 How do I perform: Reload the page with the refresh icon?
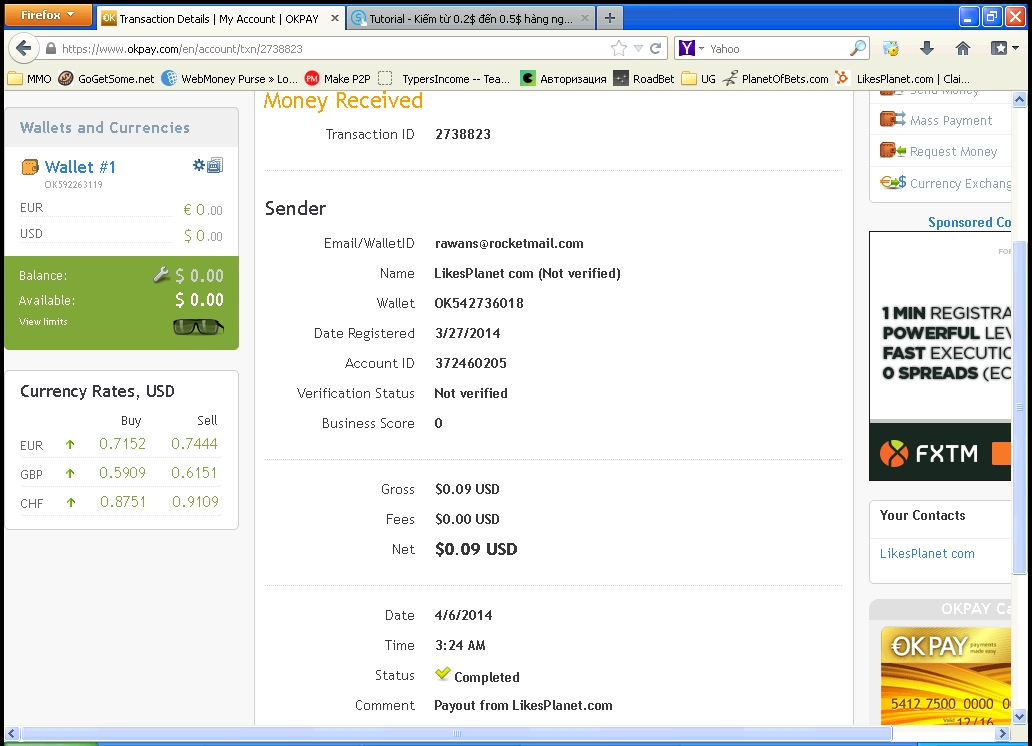click(x=656, y=48)
